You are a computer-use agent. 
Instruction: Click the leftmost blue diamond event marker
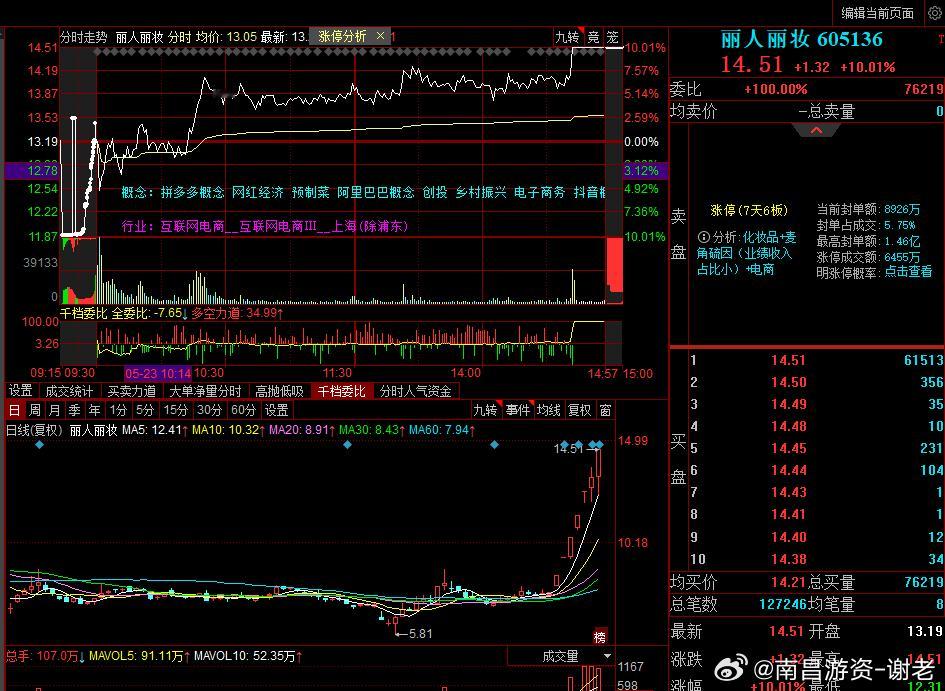coord(40,445)
